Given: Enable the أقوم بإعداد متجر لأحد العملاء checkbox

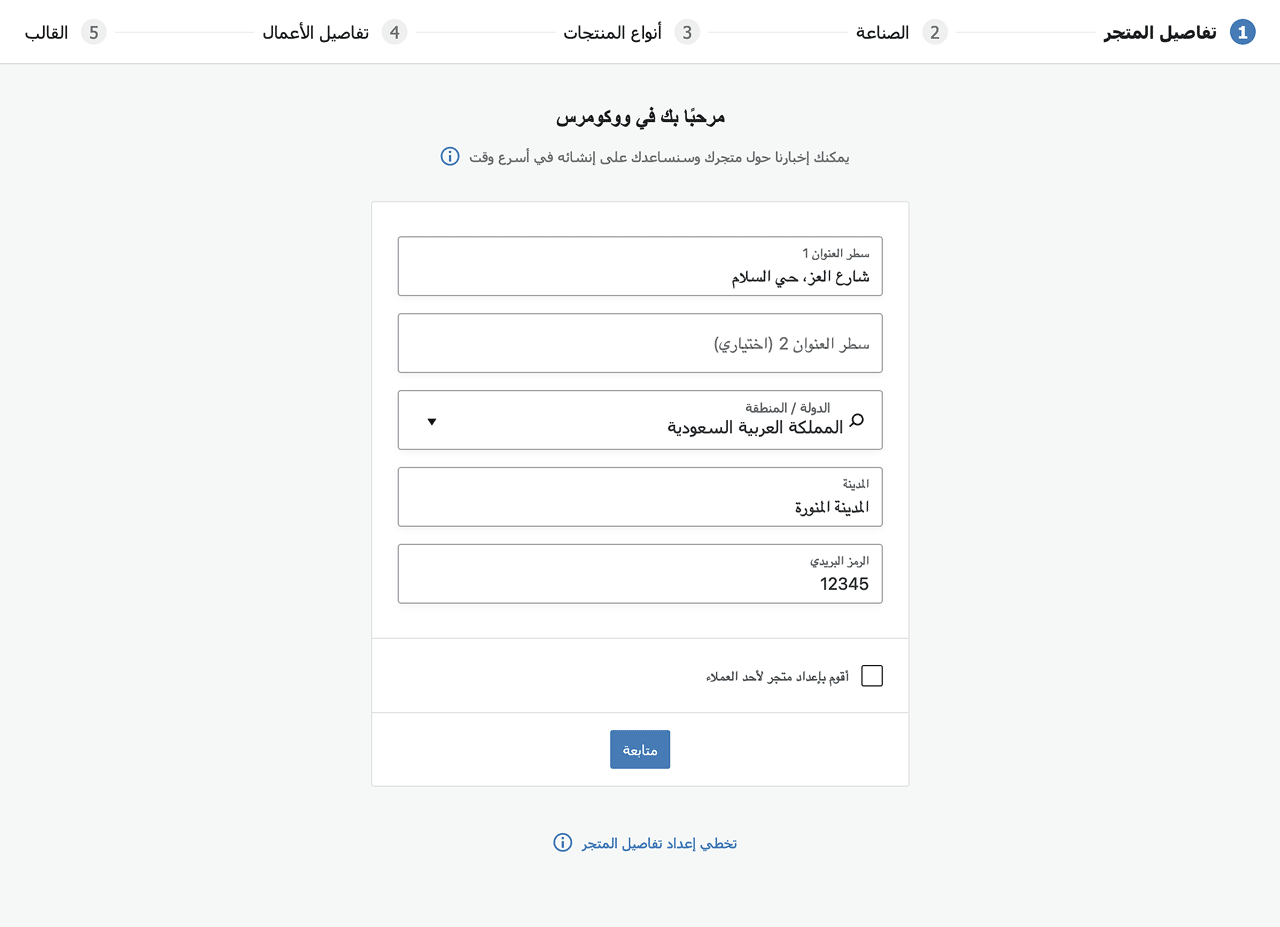Looking at the screenshot, I should click(871, 675).
